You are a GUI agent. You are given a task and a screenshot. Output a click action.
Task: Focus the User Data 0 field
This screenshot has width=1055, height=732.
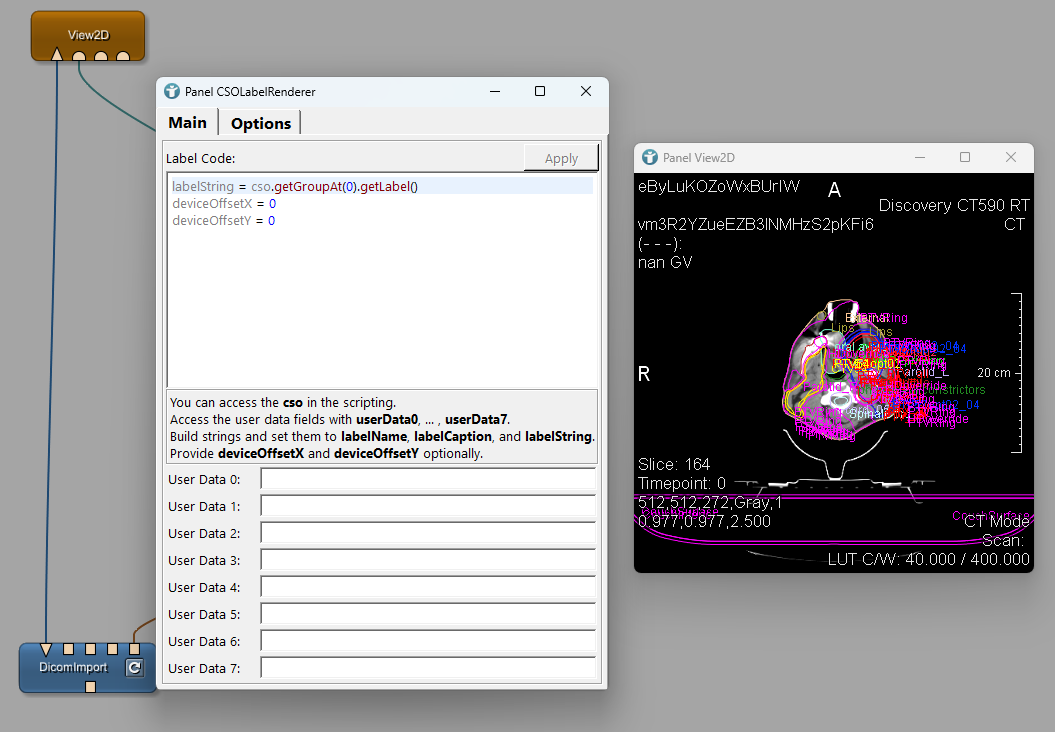(x=428, y=479)
